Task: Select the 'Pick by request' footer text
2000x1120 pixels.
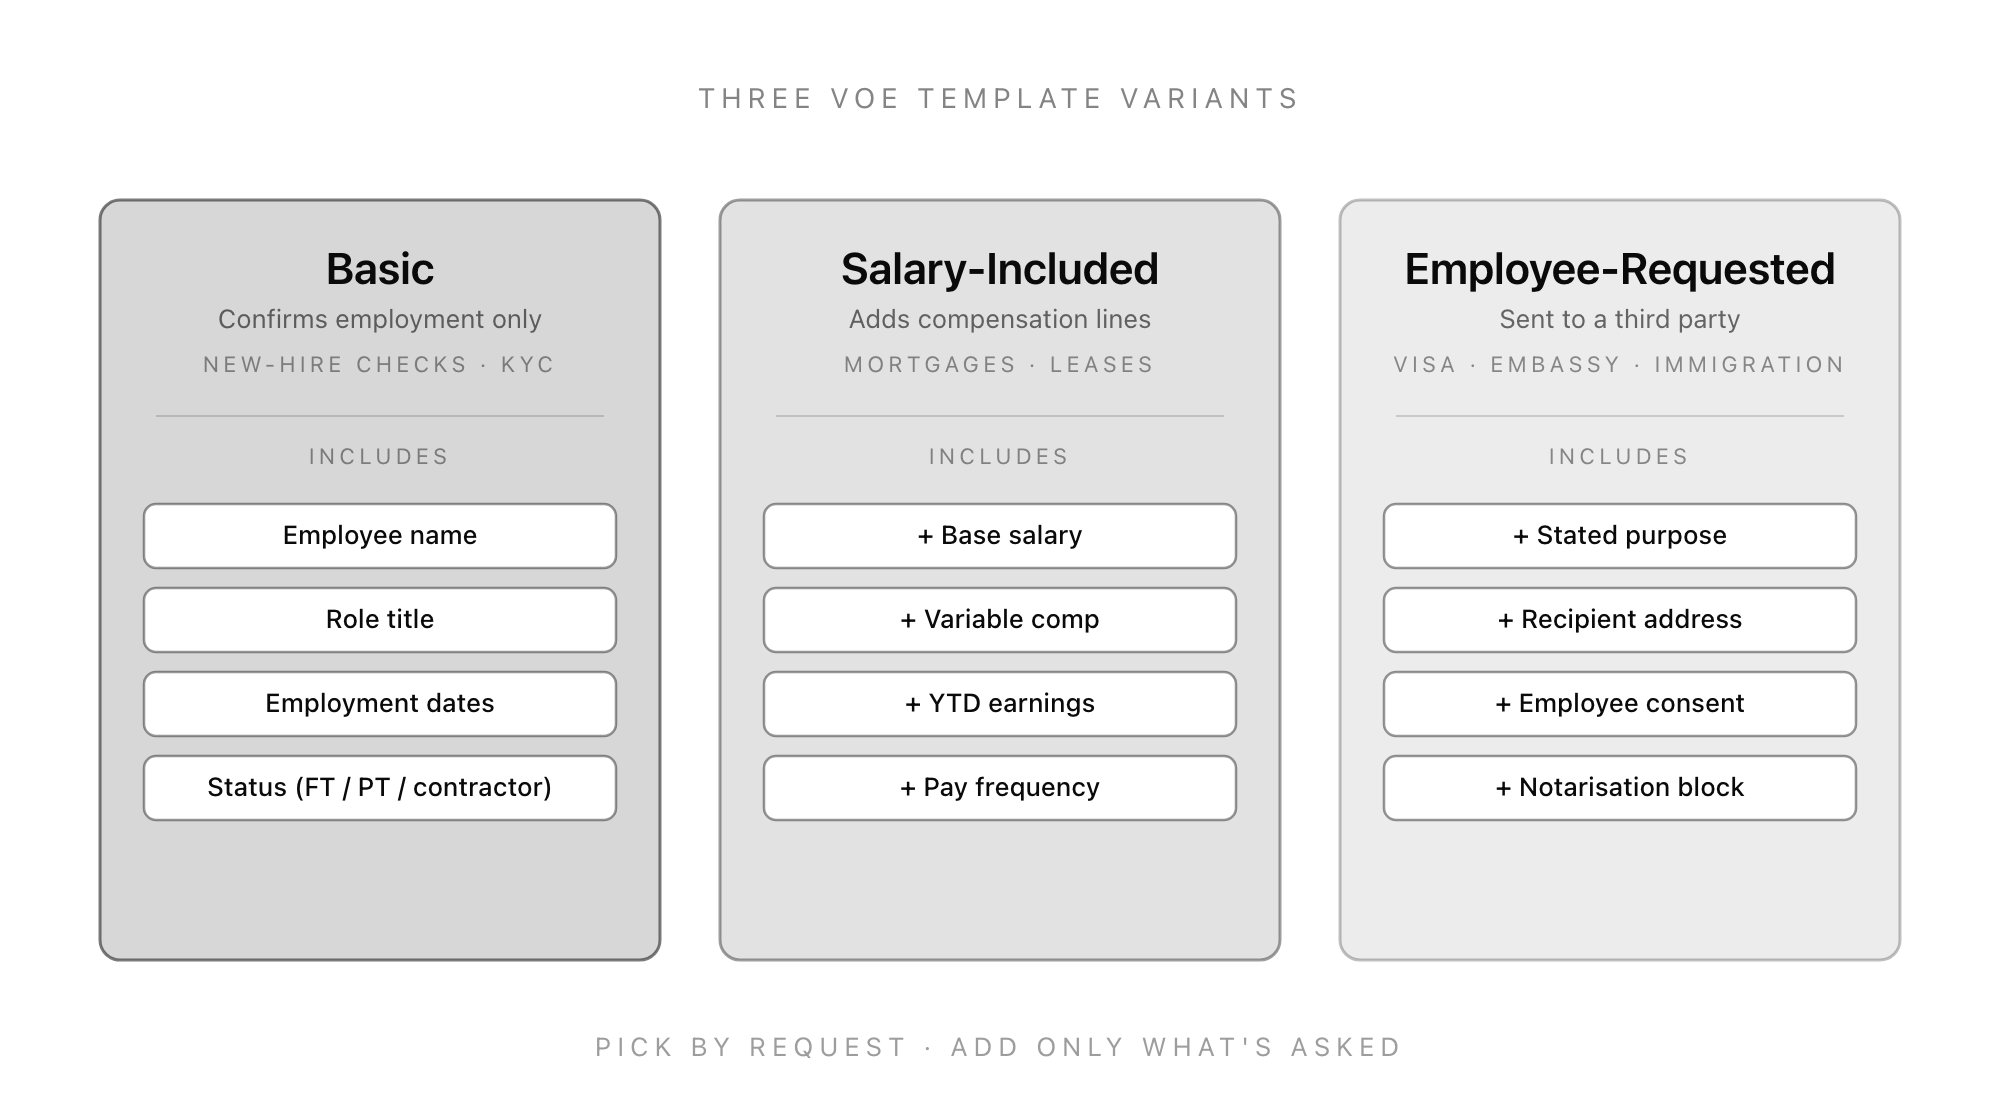Action: 1000,1047
